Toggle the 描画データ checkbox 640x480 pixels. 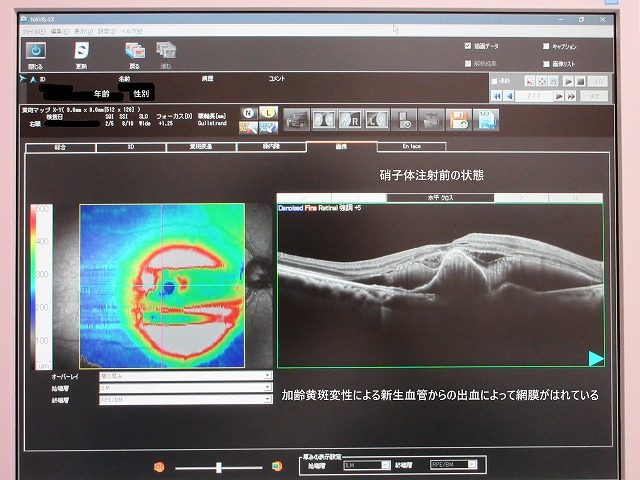coord(468,46)
